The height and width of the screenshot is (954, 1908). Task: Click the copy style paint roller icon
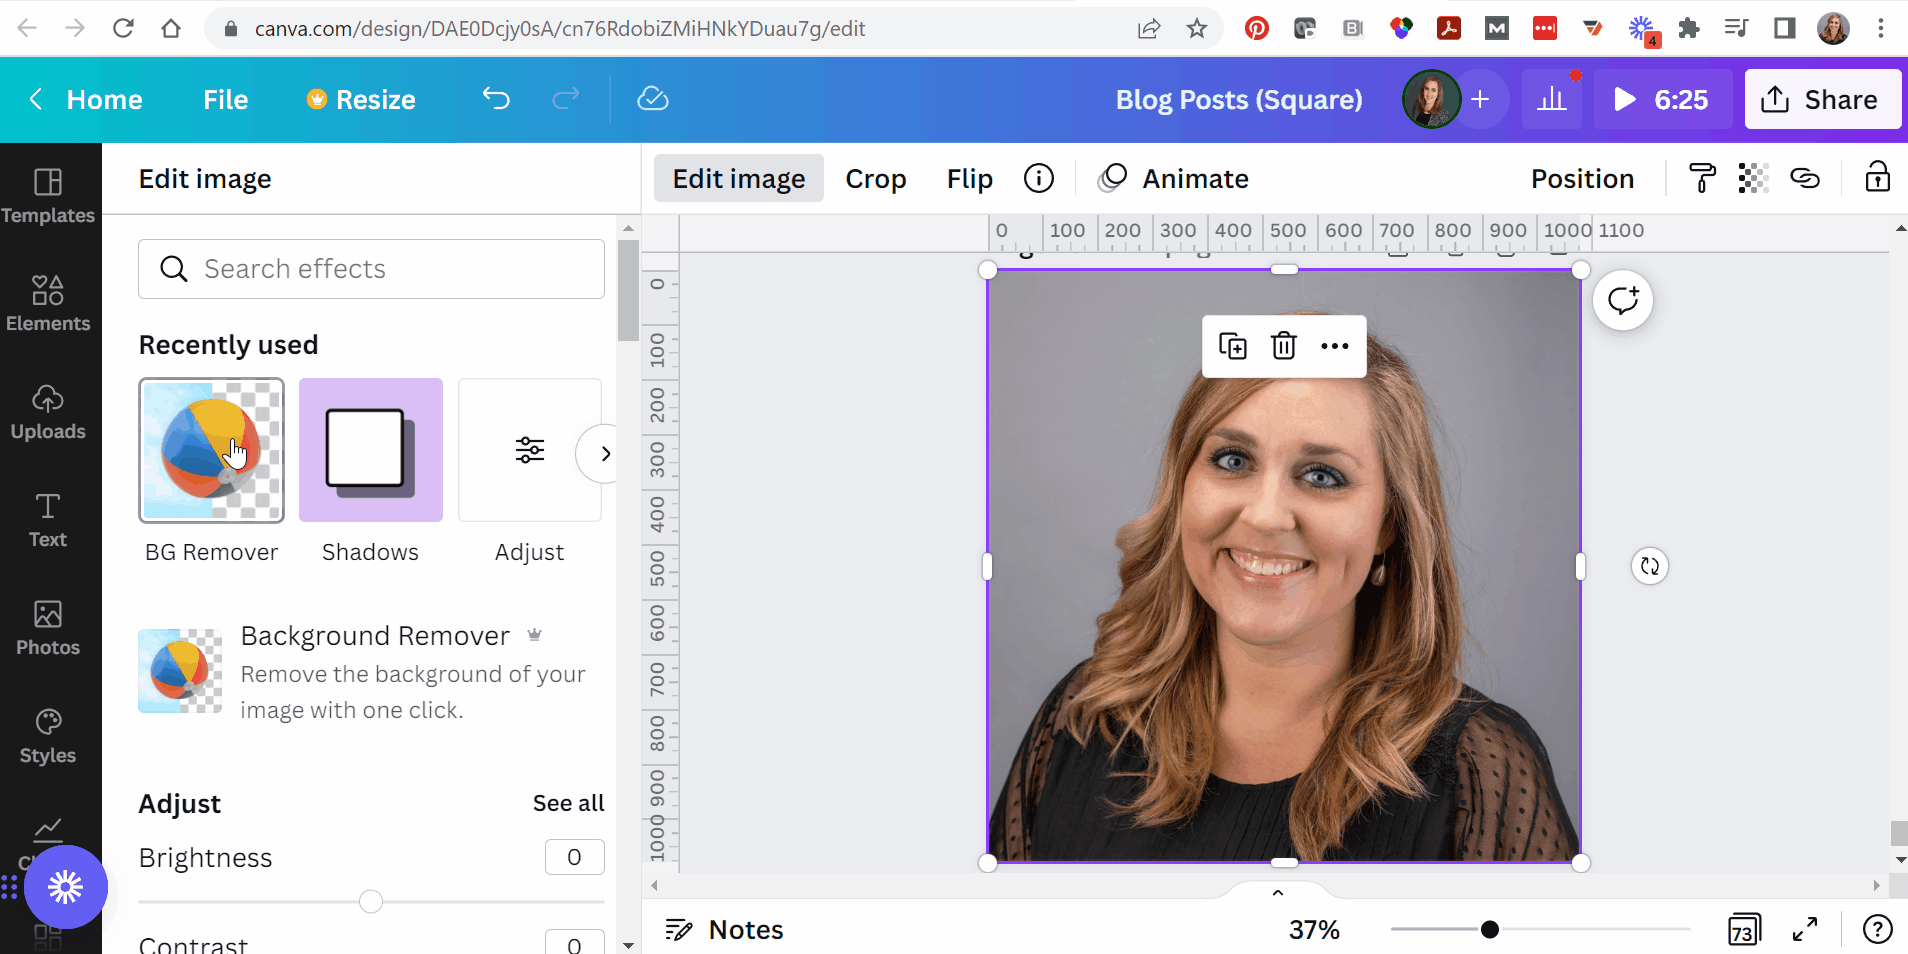click(x=1702, y=178)
